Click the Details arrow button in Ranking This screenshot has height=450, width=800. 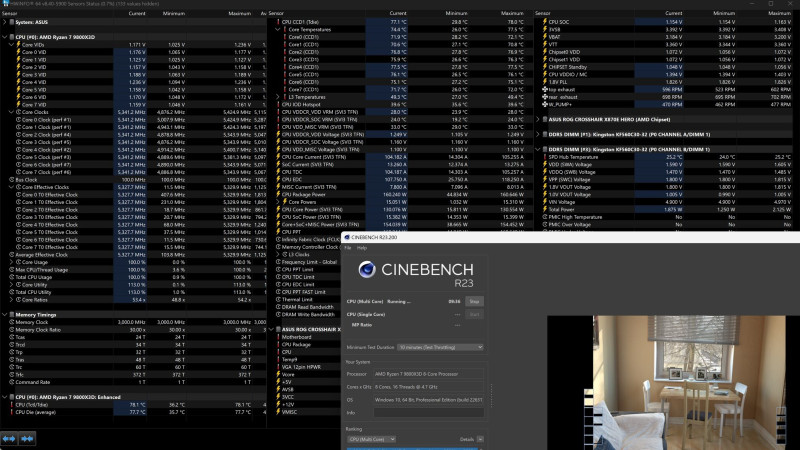(x=480, y=439)
